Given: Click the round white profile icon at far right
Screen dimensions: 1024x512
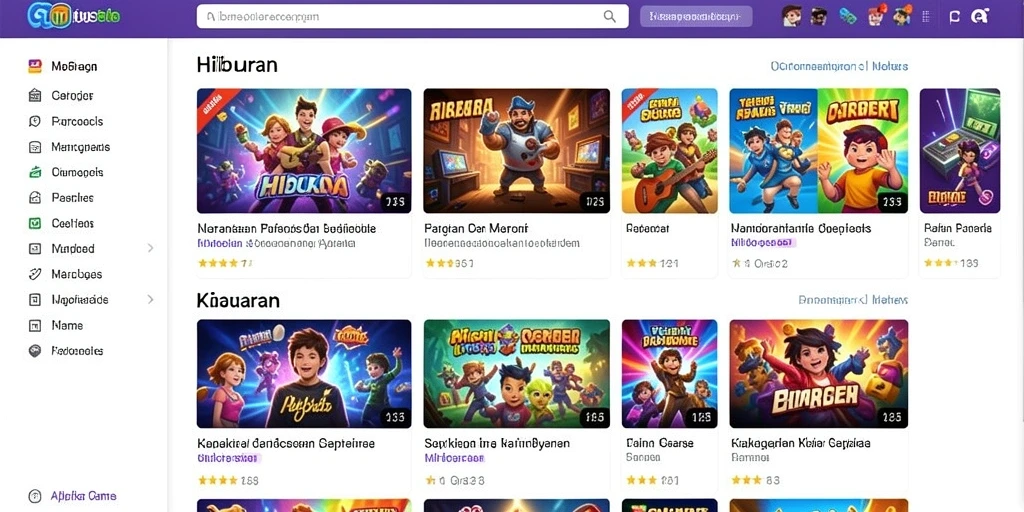Looking at the screenshot, I should coord(979,17).
